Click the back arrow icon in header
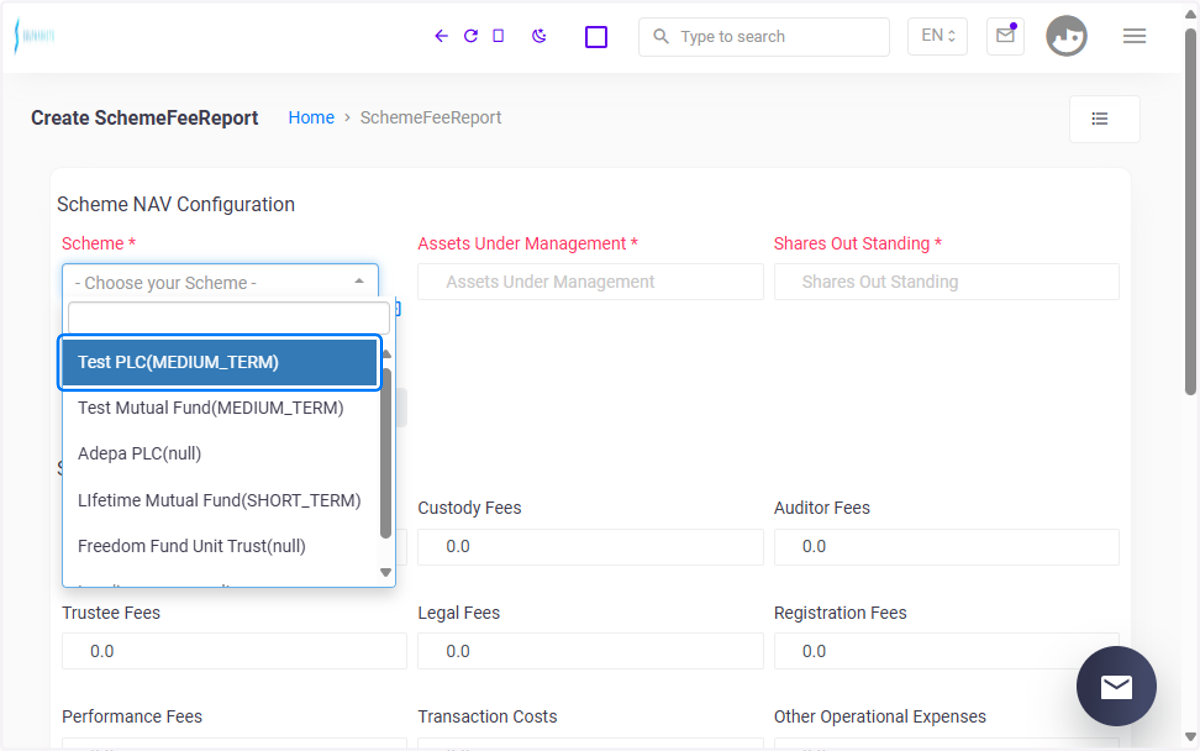Viewport: 1200px width, 751px height. point(441,36)
